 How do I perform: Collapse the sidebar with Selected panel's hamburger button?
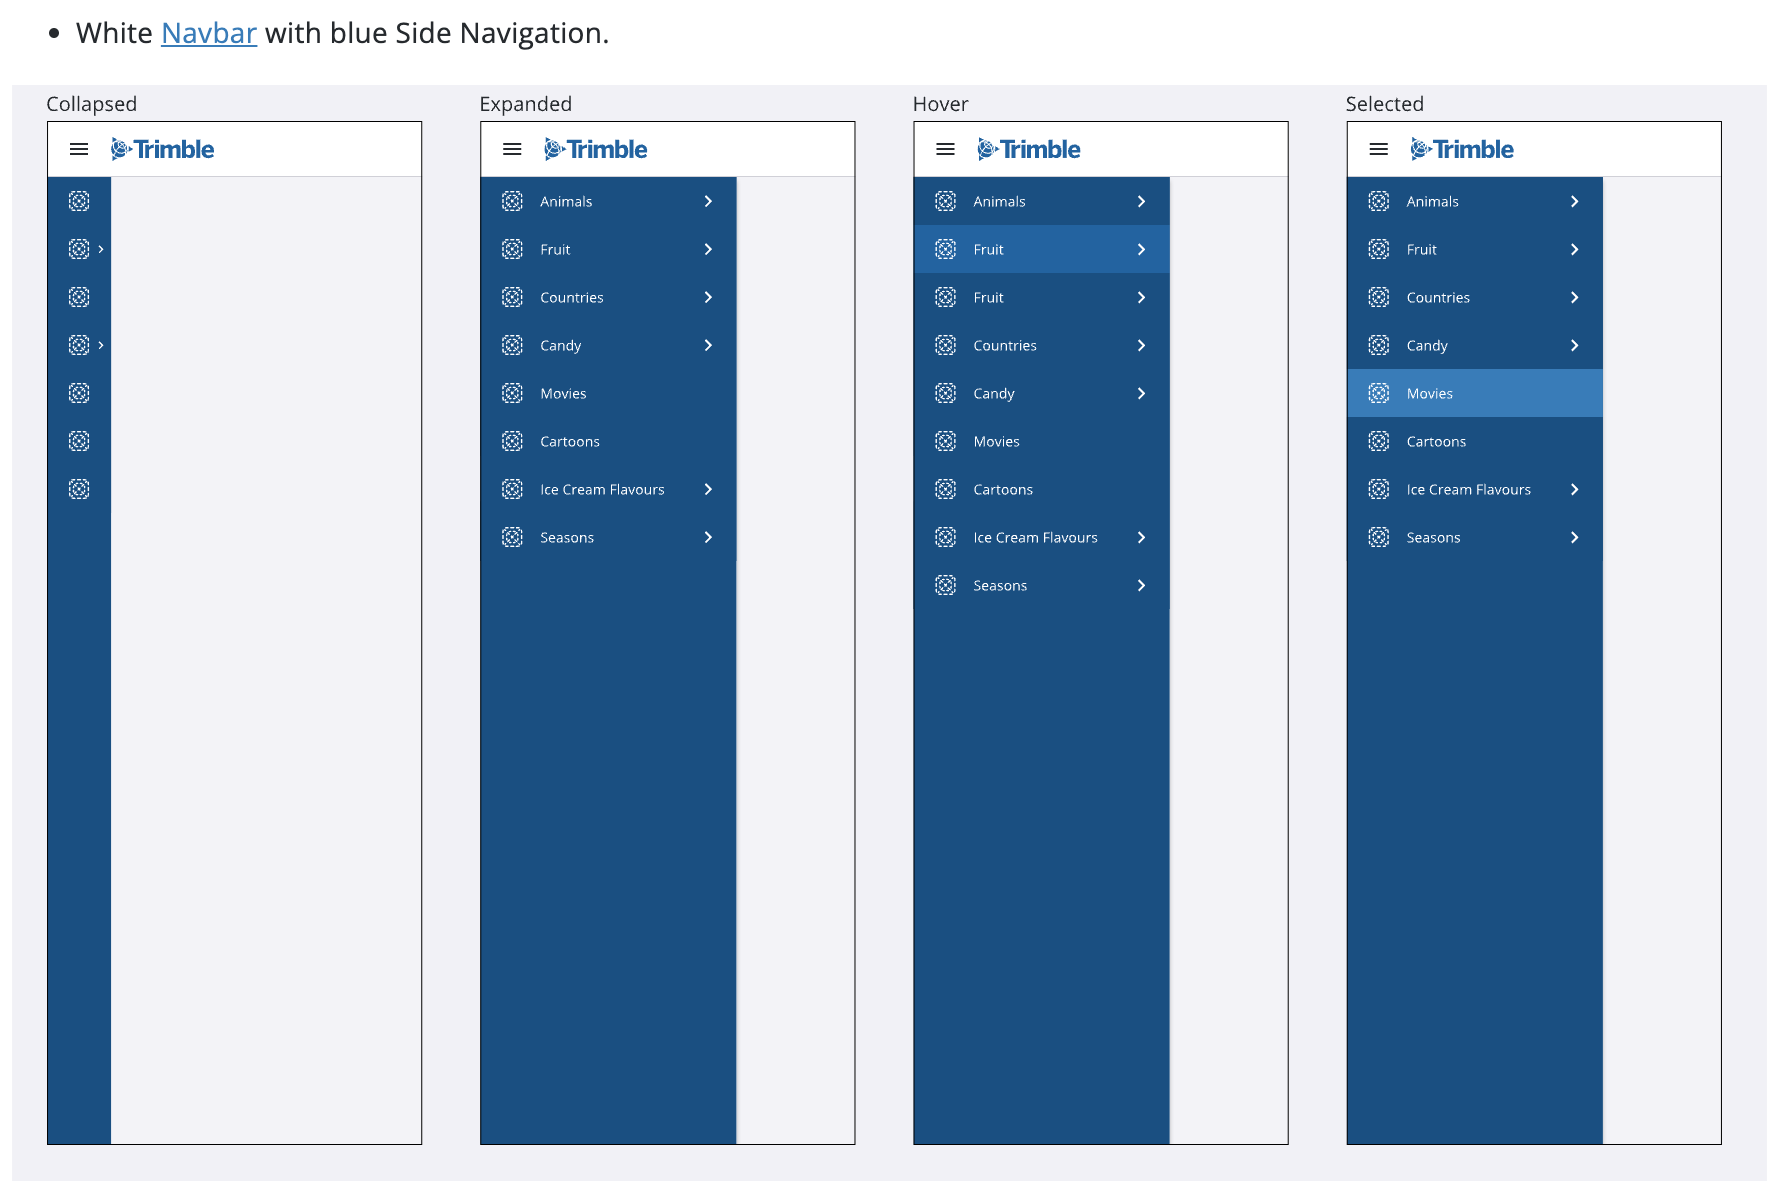tap(1378, 150)
